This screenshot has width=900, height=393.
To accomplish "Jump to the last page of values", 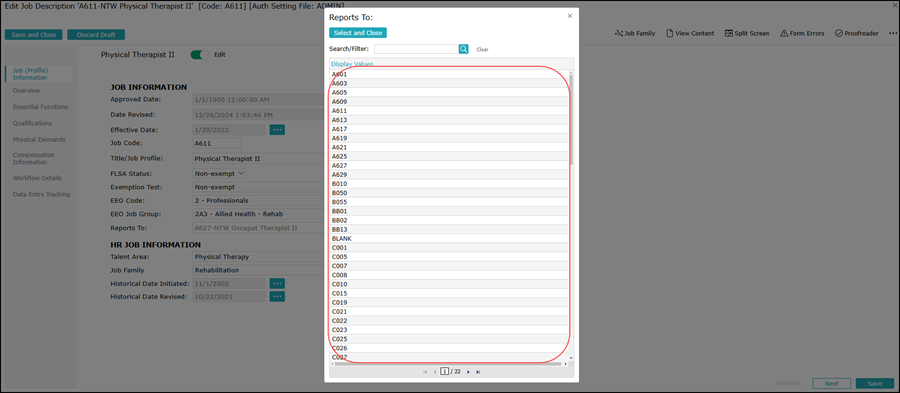I will click(x=478, y=372).
